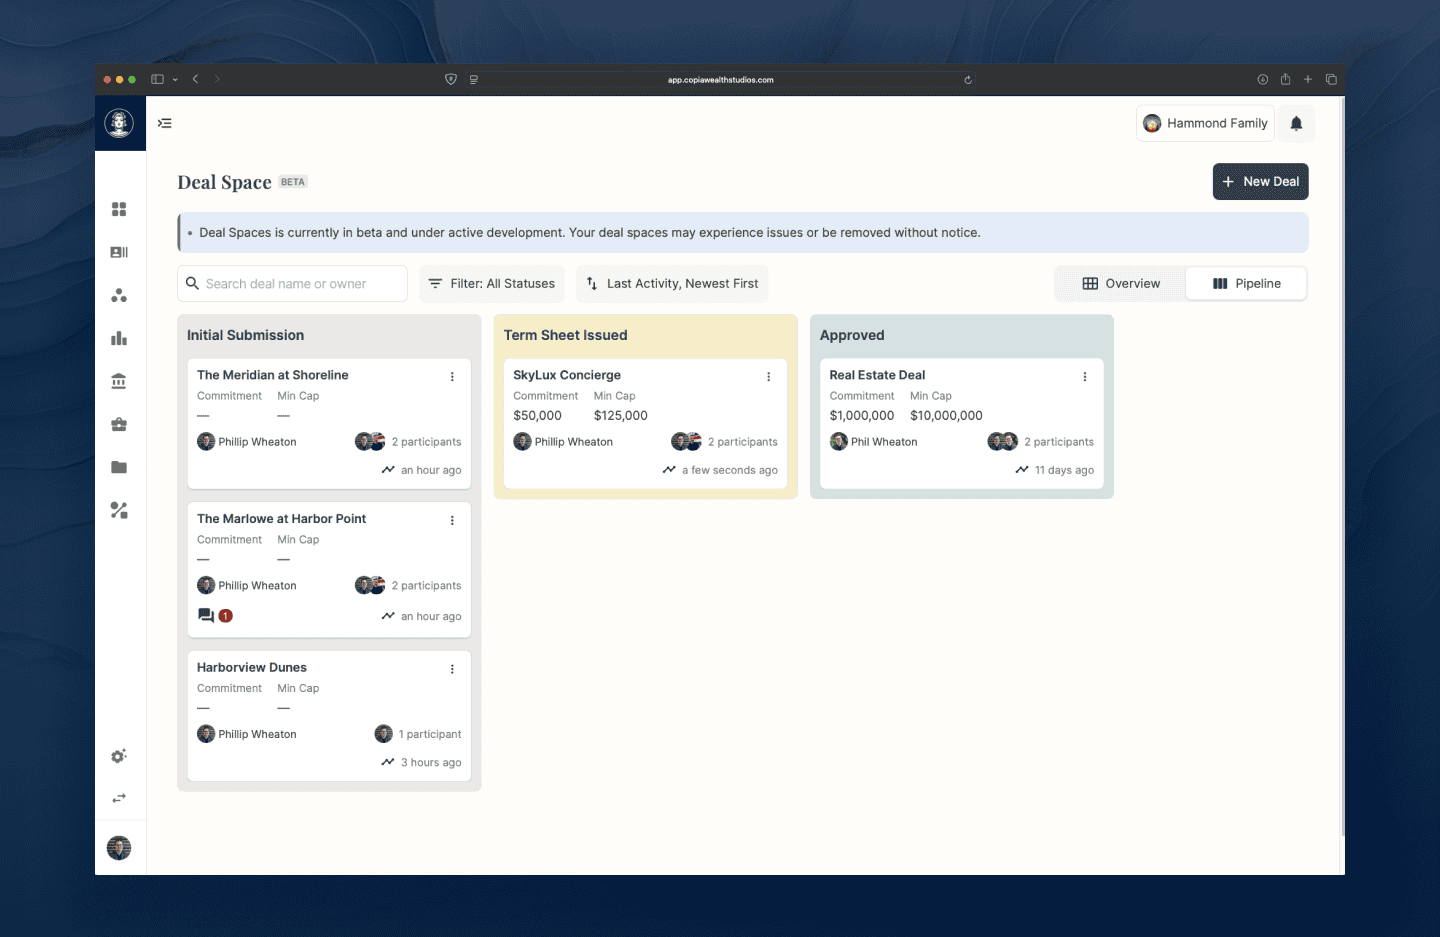Click participant avatar on Harborview Dunes card
The height and width of the screenshot is (937, 1440).
383,734
